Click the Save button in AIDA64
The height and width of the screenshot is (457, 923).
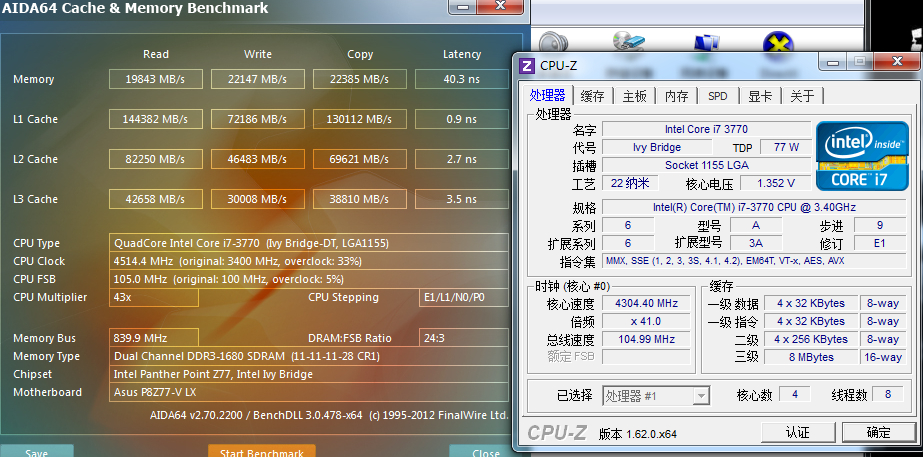tap(36, 452)
